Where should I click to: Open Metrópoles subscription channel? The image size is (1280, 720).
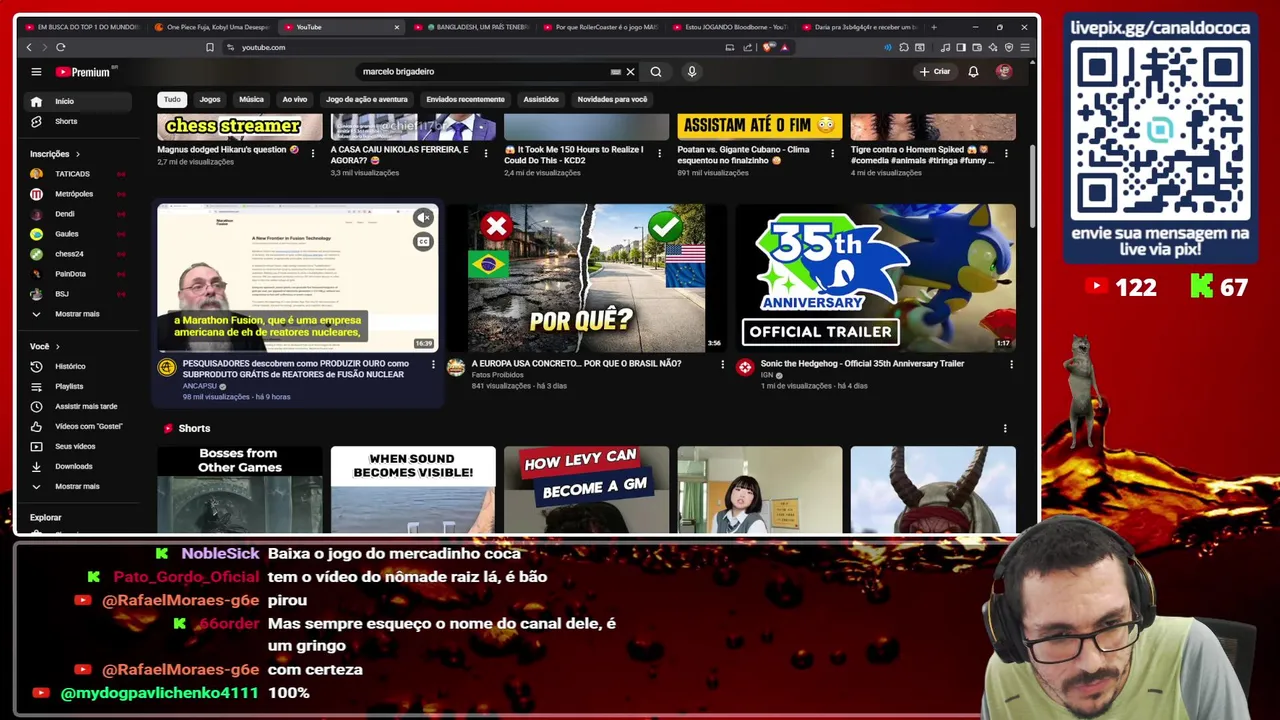78,194
